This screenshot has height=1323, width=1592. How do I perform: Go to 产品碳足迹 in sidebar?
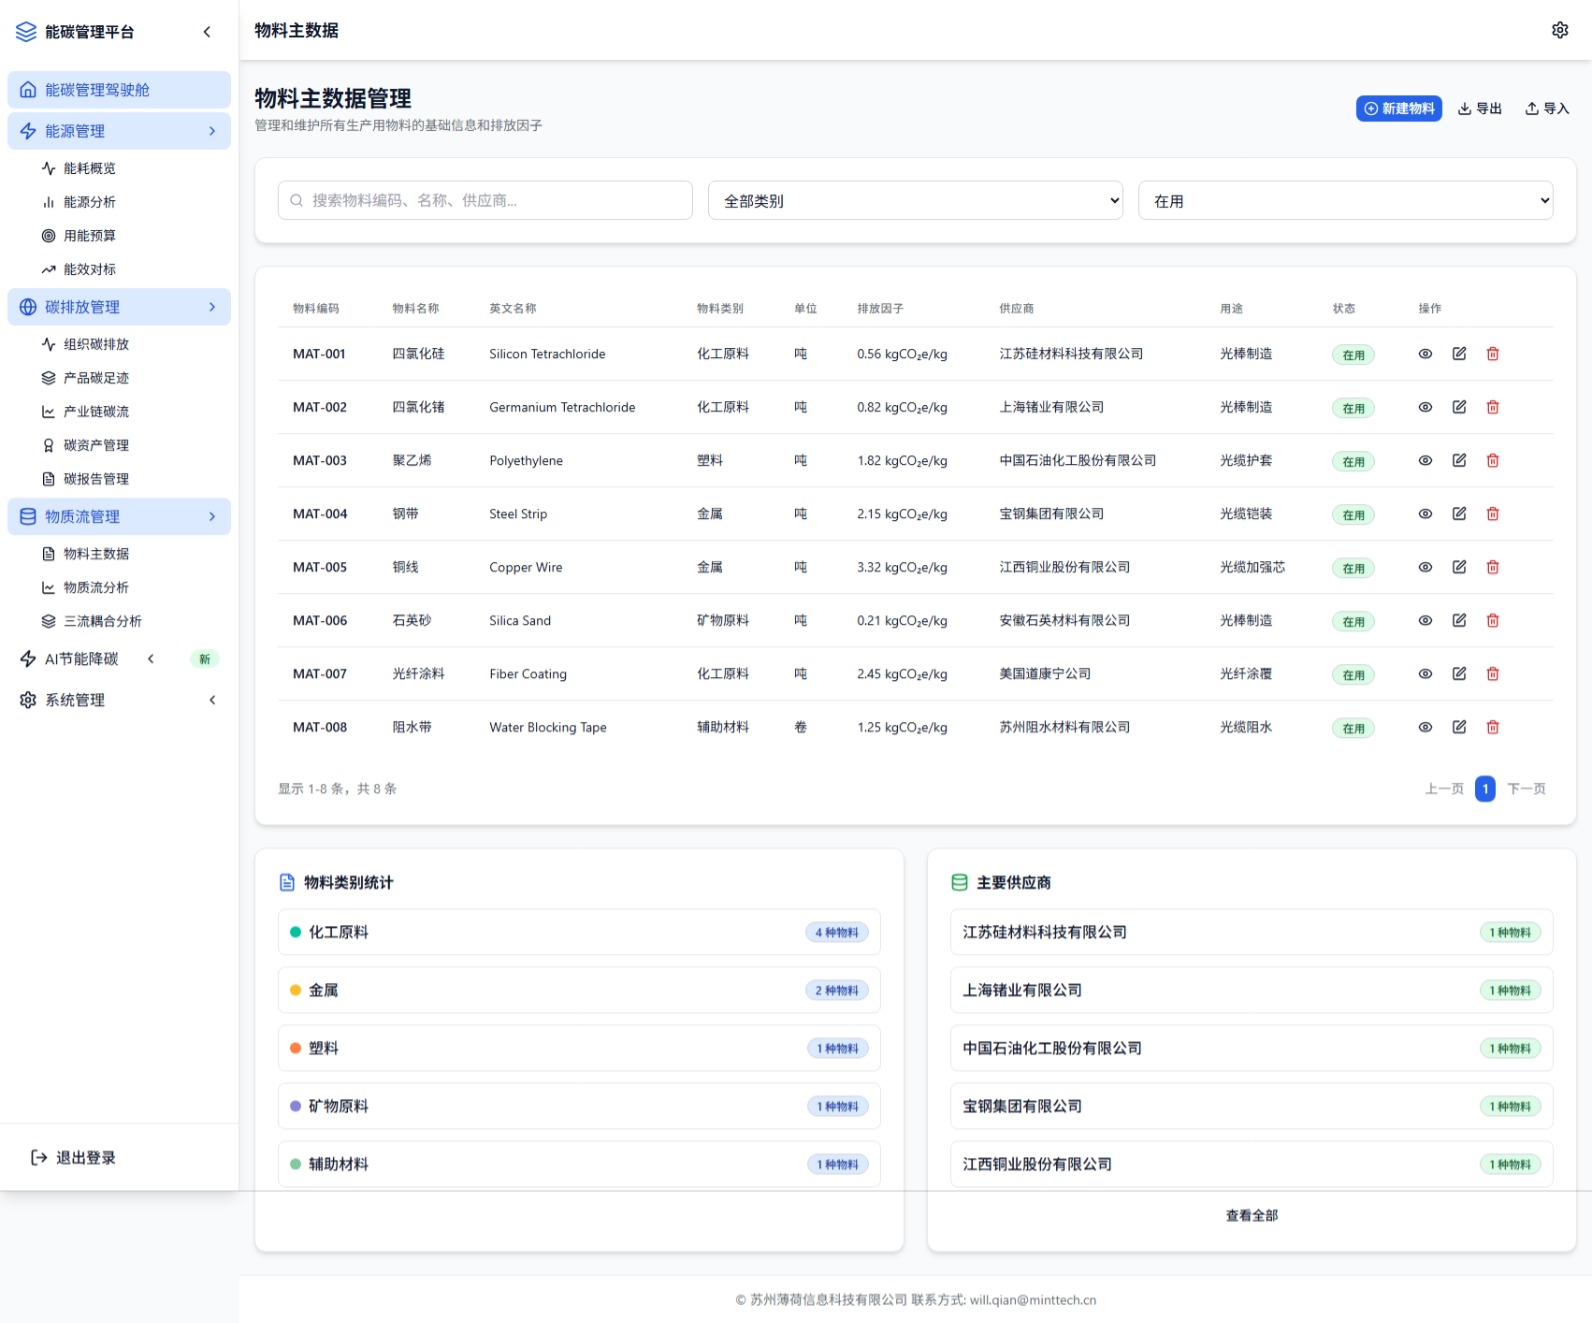pos(96,378)
